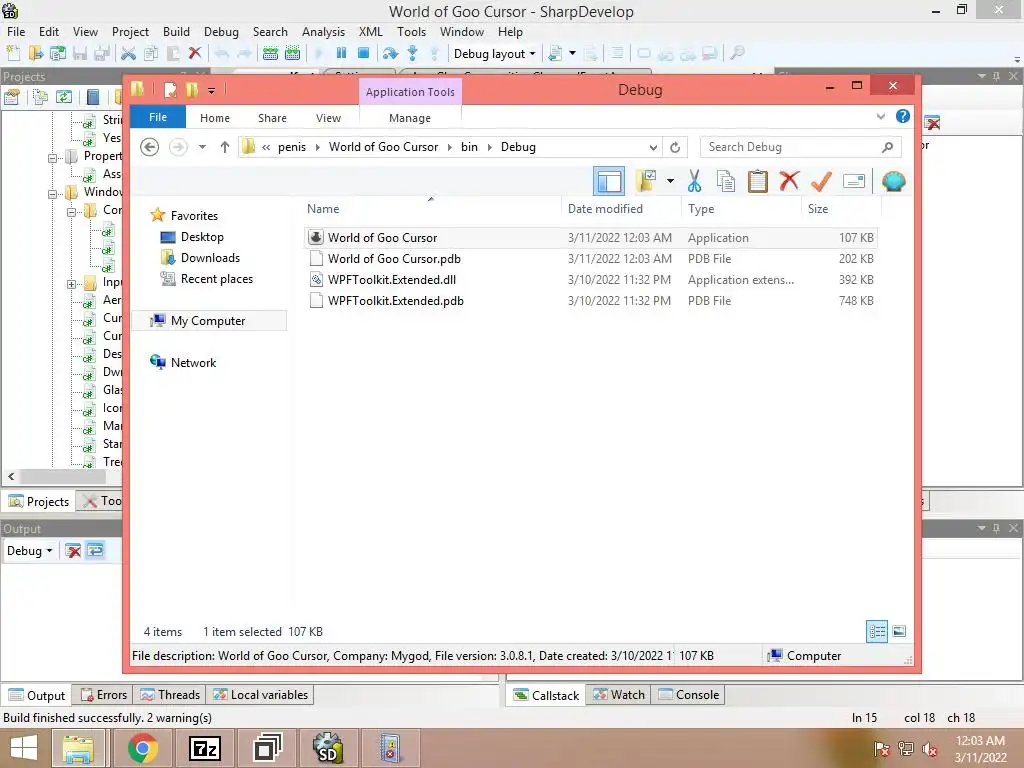
Task: Stop the debugged program in SharpDevelop toolbar
Action: pos(364,54)
